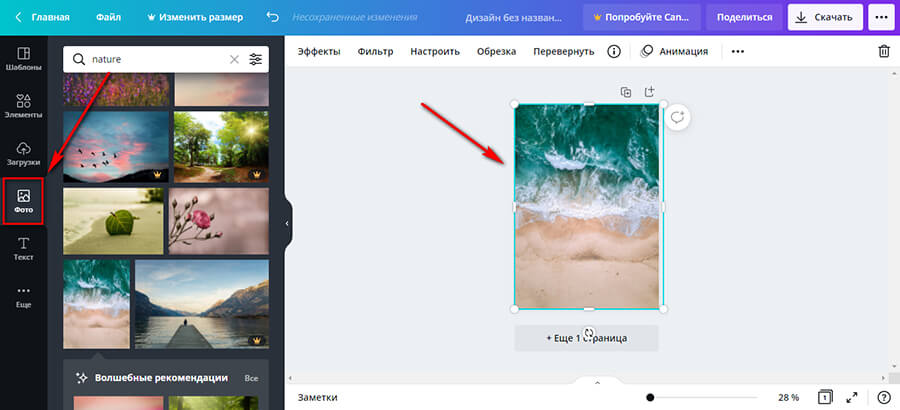Screen dimensions: 900x410
Task: Enter fullscreen presentation mode icon
Action: pos(852,397)
